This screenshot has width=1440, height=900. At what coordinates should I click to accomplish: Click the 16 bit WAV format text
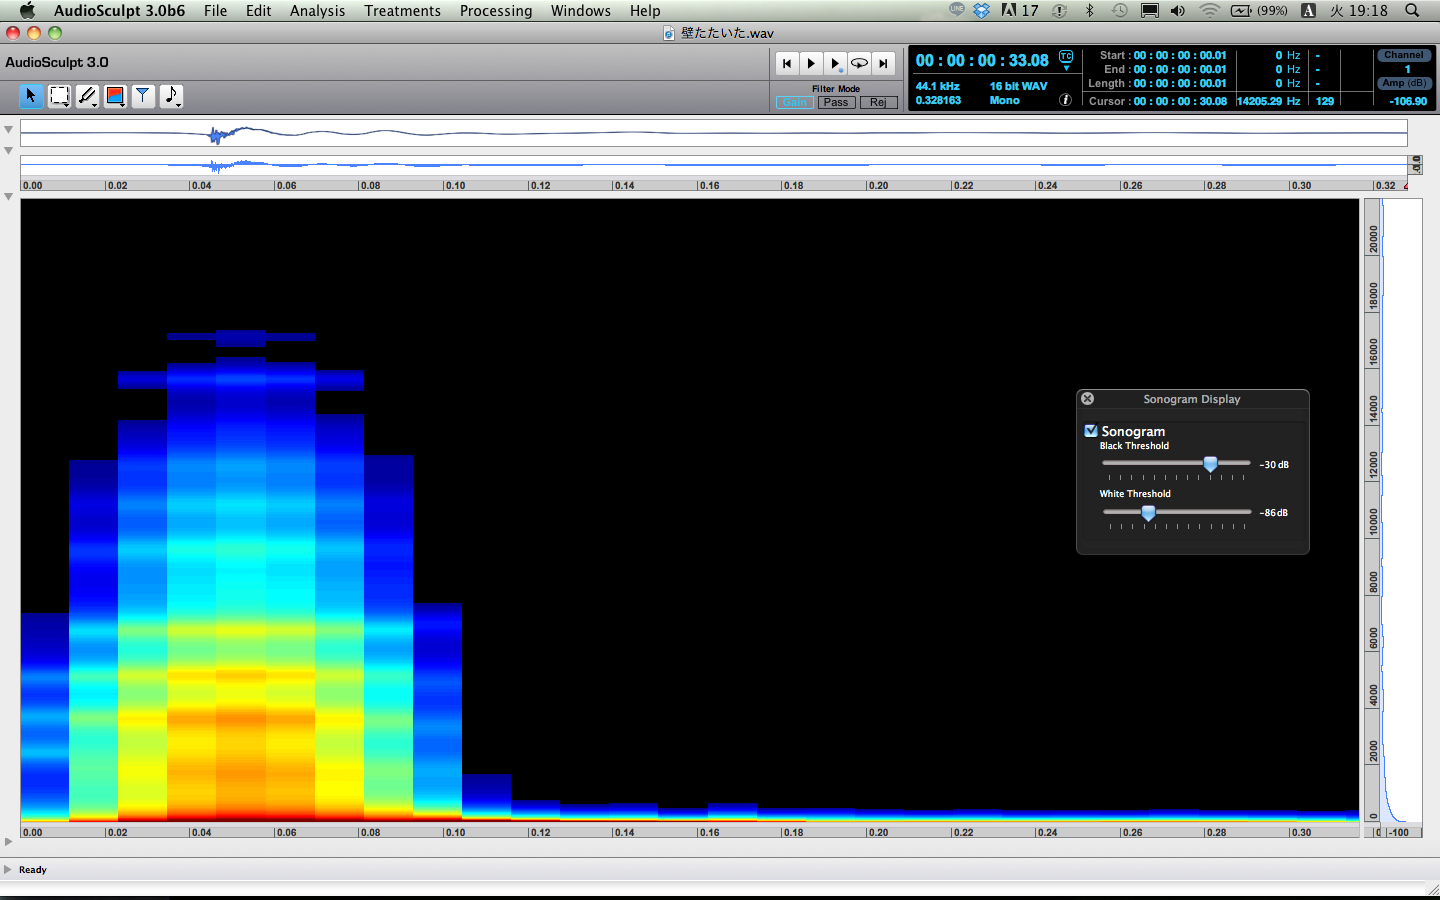[1018, 86]
